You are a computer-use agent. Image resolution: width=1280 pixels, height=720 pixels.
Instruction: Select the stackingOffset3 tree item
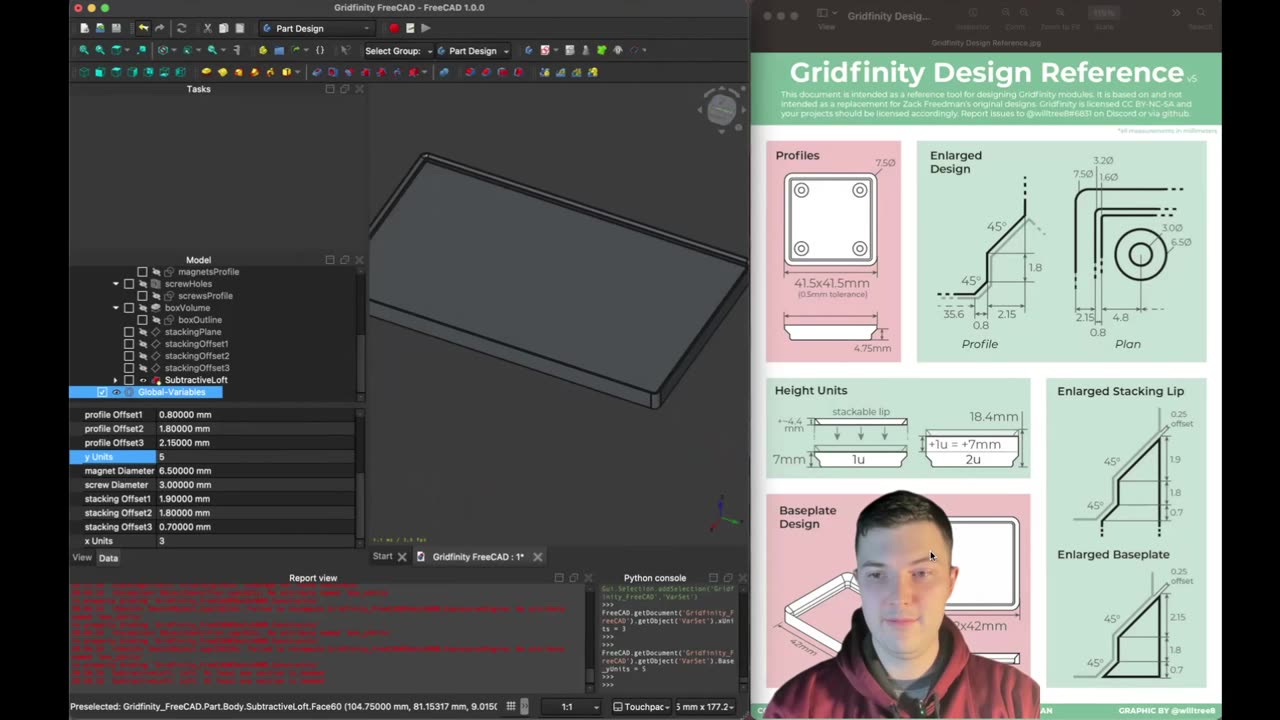coord(197,368)
